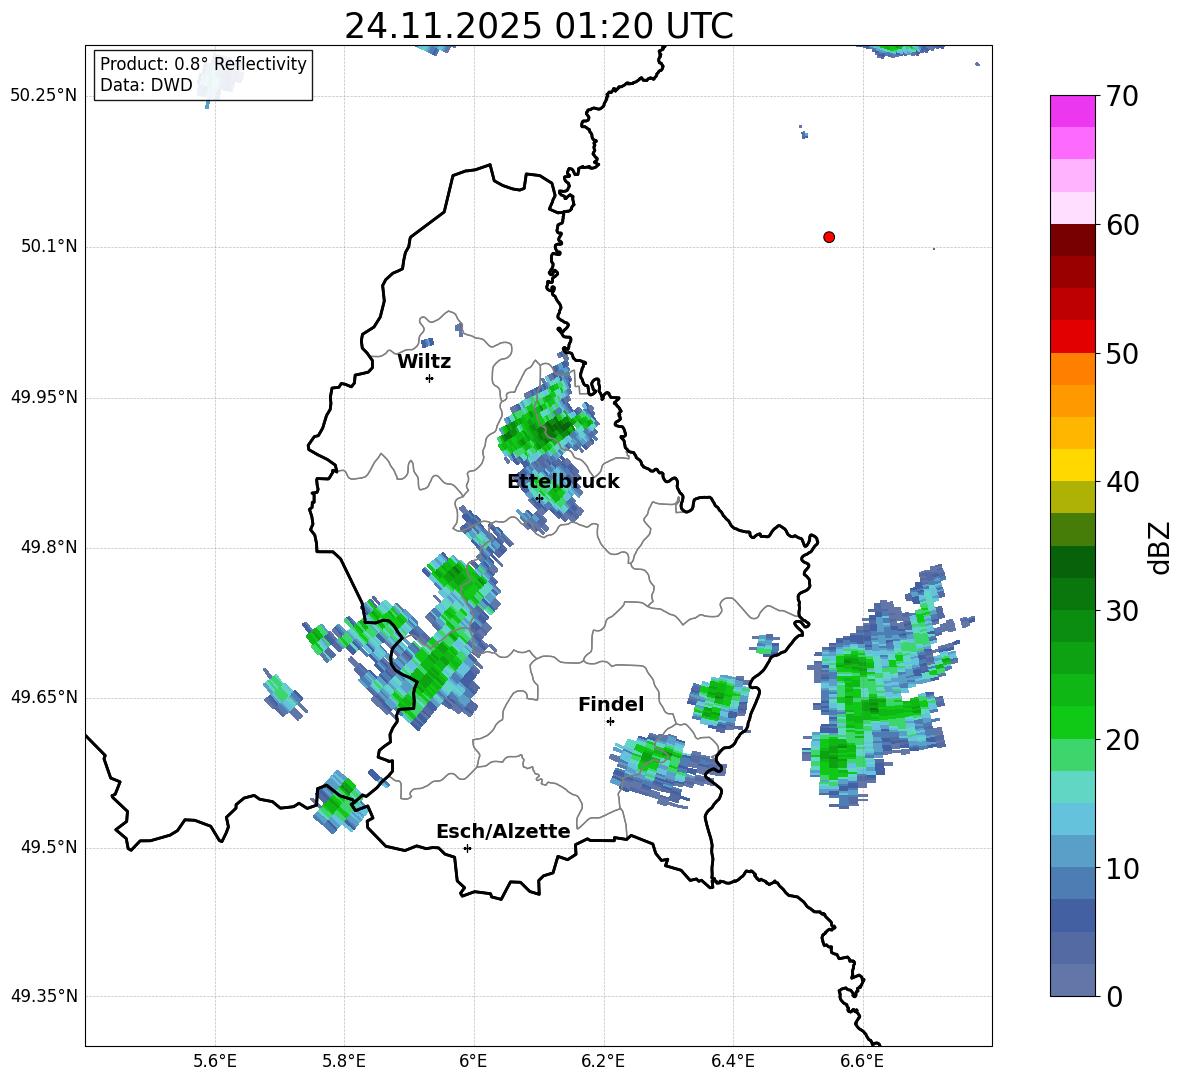This screenshot has width=1184, height=1081.
Task: Click the dBZ colorbar axis label
Action: click(1160, 547)
